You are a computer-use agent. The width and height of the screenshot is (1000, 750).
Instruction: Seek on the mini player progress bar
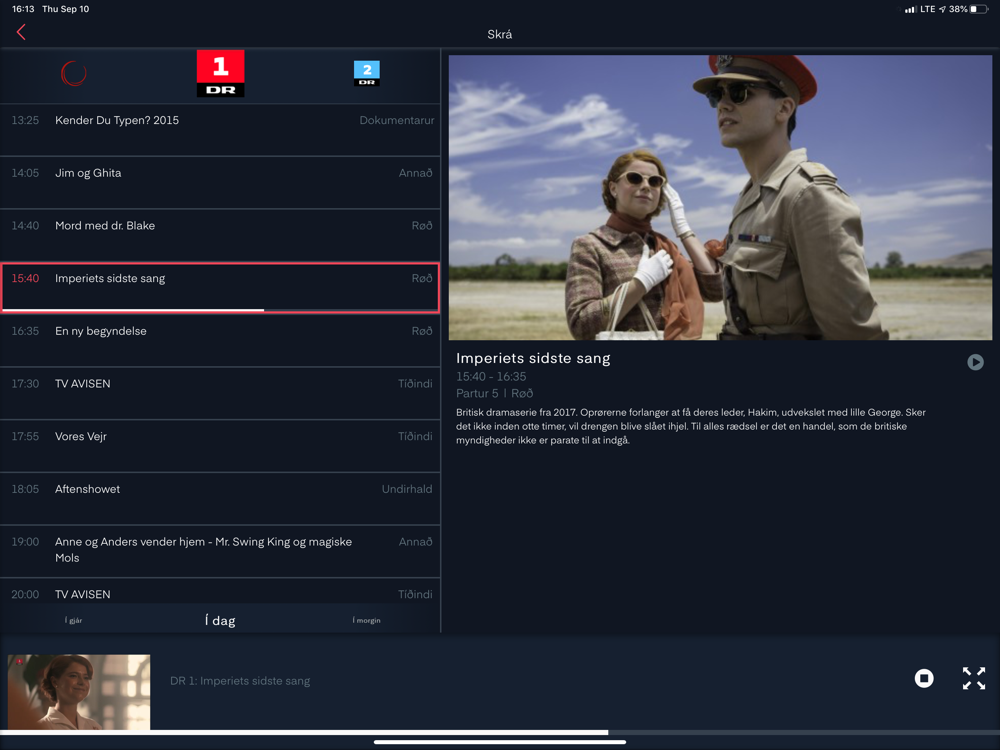[500, 733]
